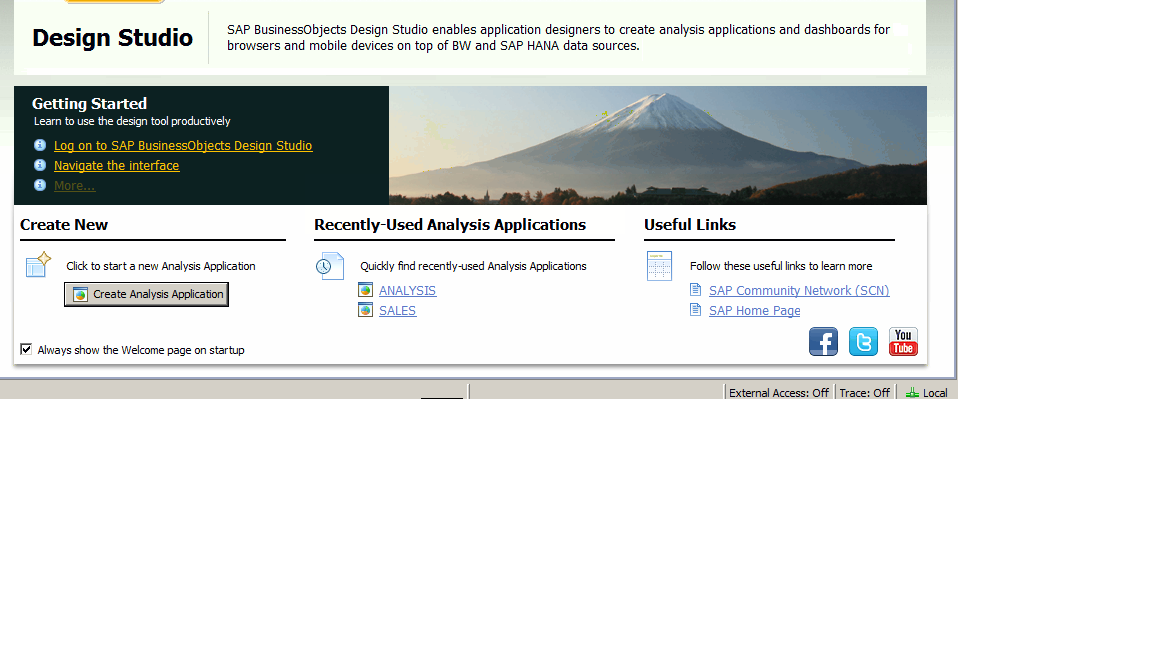Screen dimensions: 1152x648
Task: Open Log on to SAP BusinessObjects link
Action: [183, 145]
